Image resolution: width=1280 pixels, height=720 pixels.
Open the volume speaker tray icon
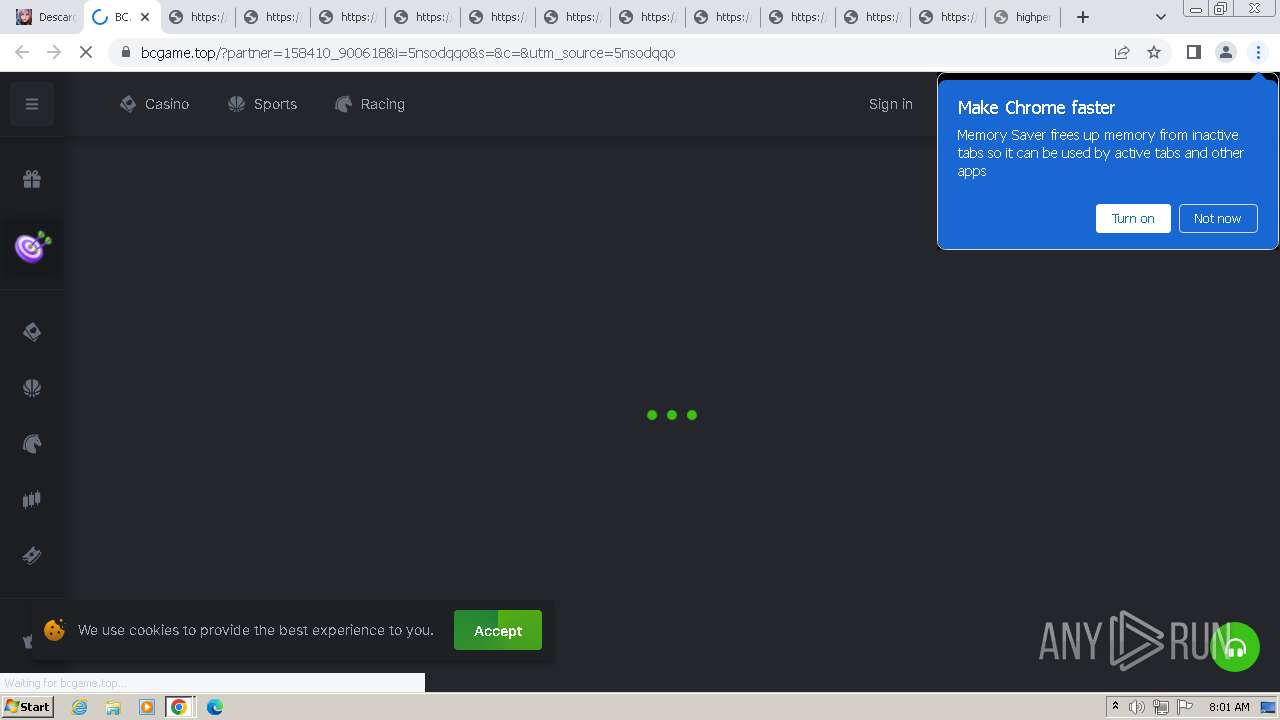(1137, 707)
